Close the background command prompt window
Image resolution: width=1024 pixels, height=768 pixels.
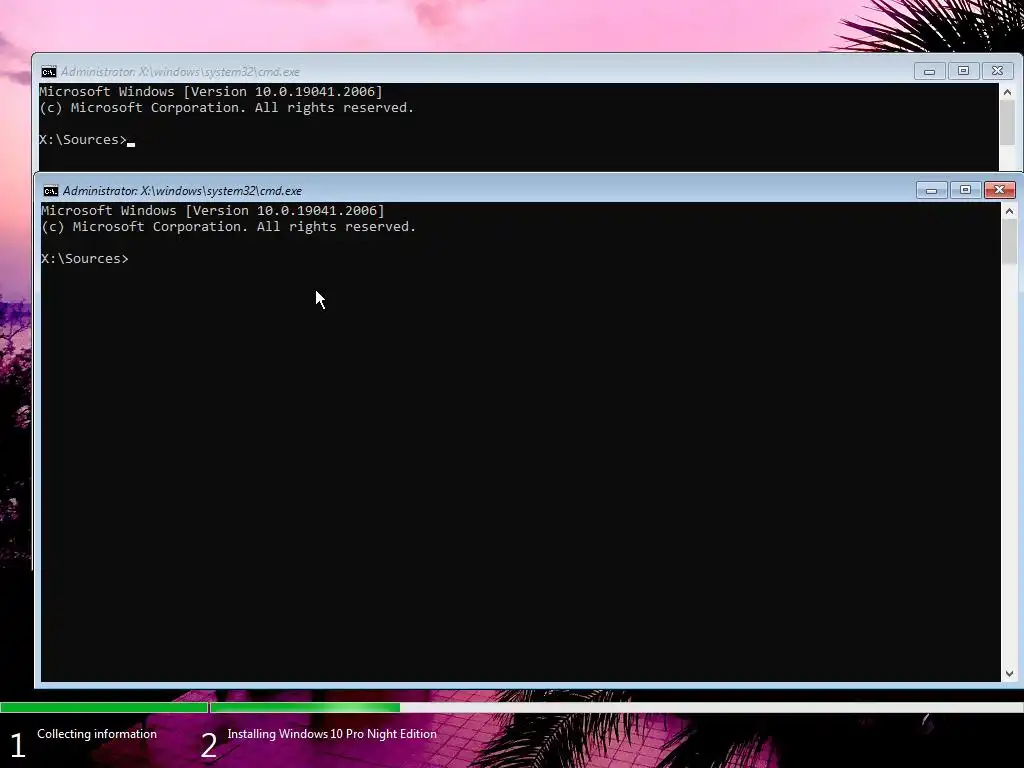coord(997,71)
